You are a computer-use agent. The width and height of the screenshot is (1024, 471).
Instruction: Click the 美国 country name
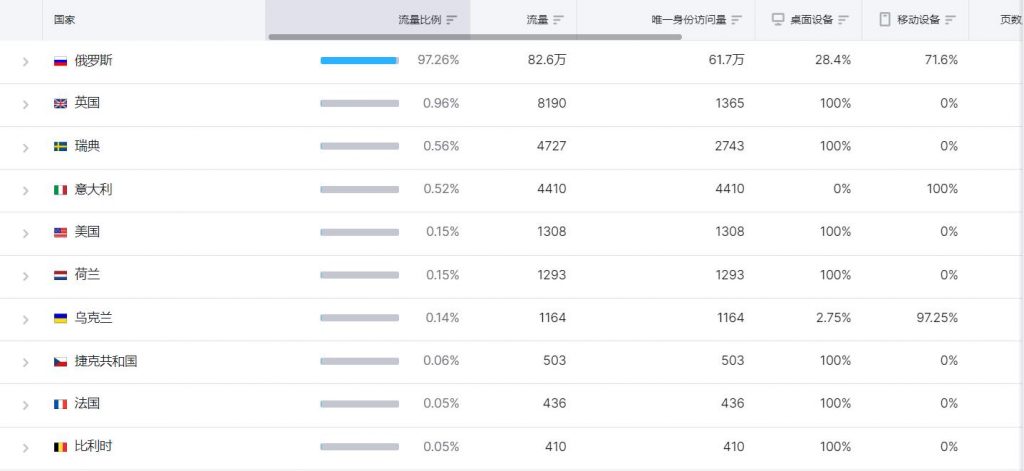(x=87, y=232)
